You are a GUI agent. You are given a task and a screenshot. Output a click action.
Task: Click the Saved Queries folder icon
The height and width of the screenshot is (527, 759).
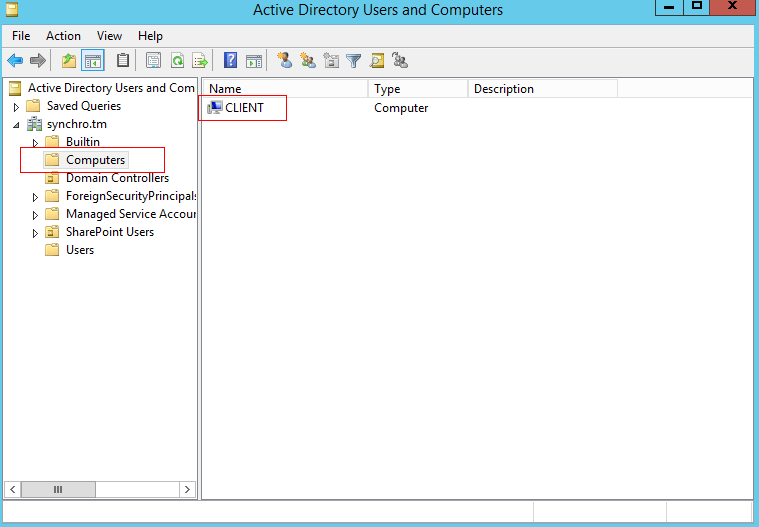click(33, 105)
